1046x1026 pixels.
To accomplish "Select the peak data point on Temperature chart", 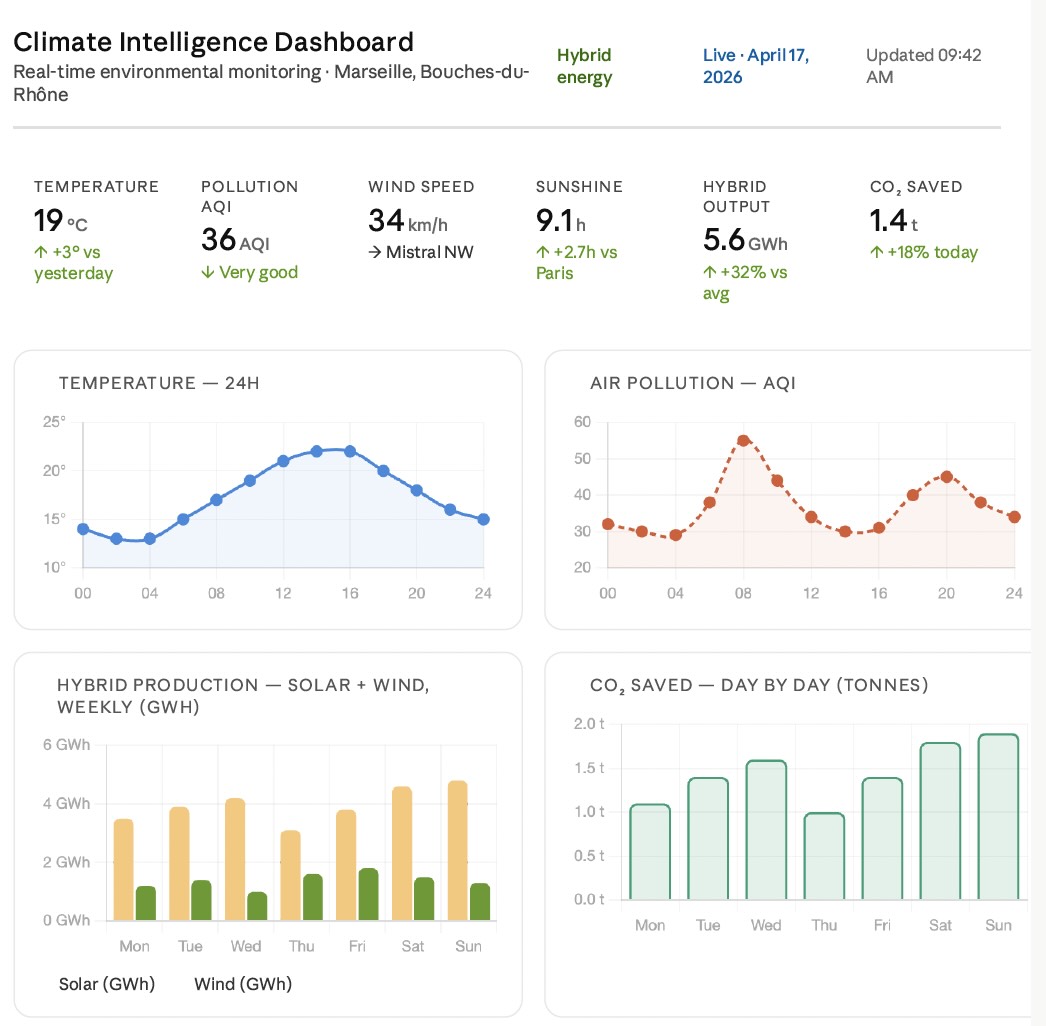I will tap(318, 450).
